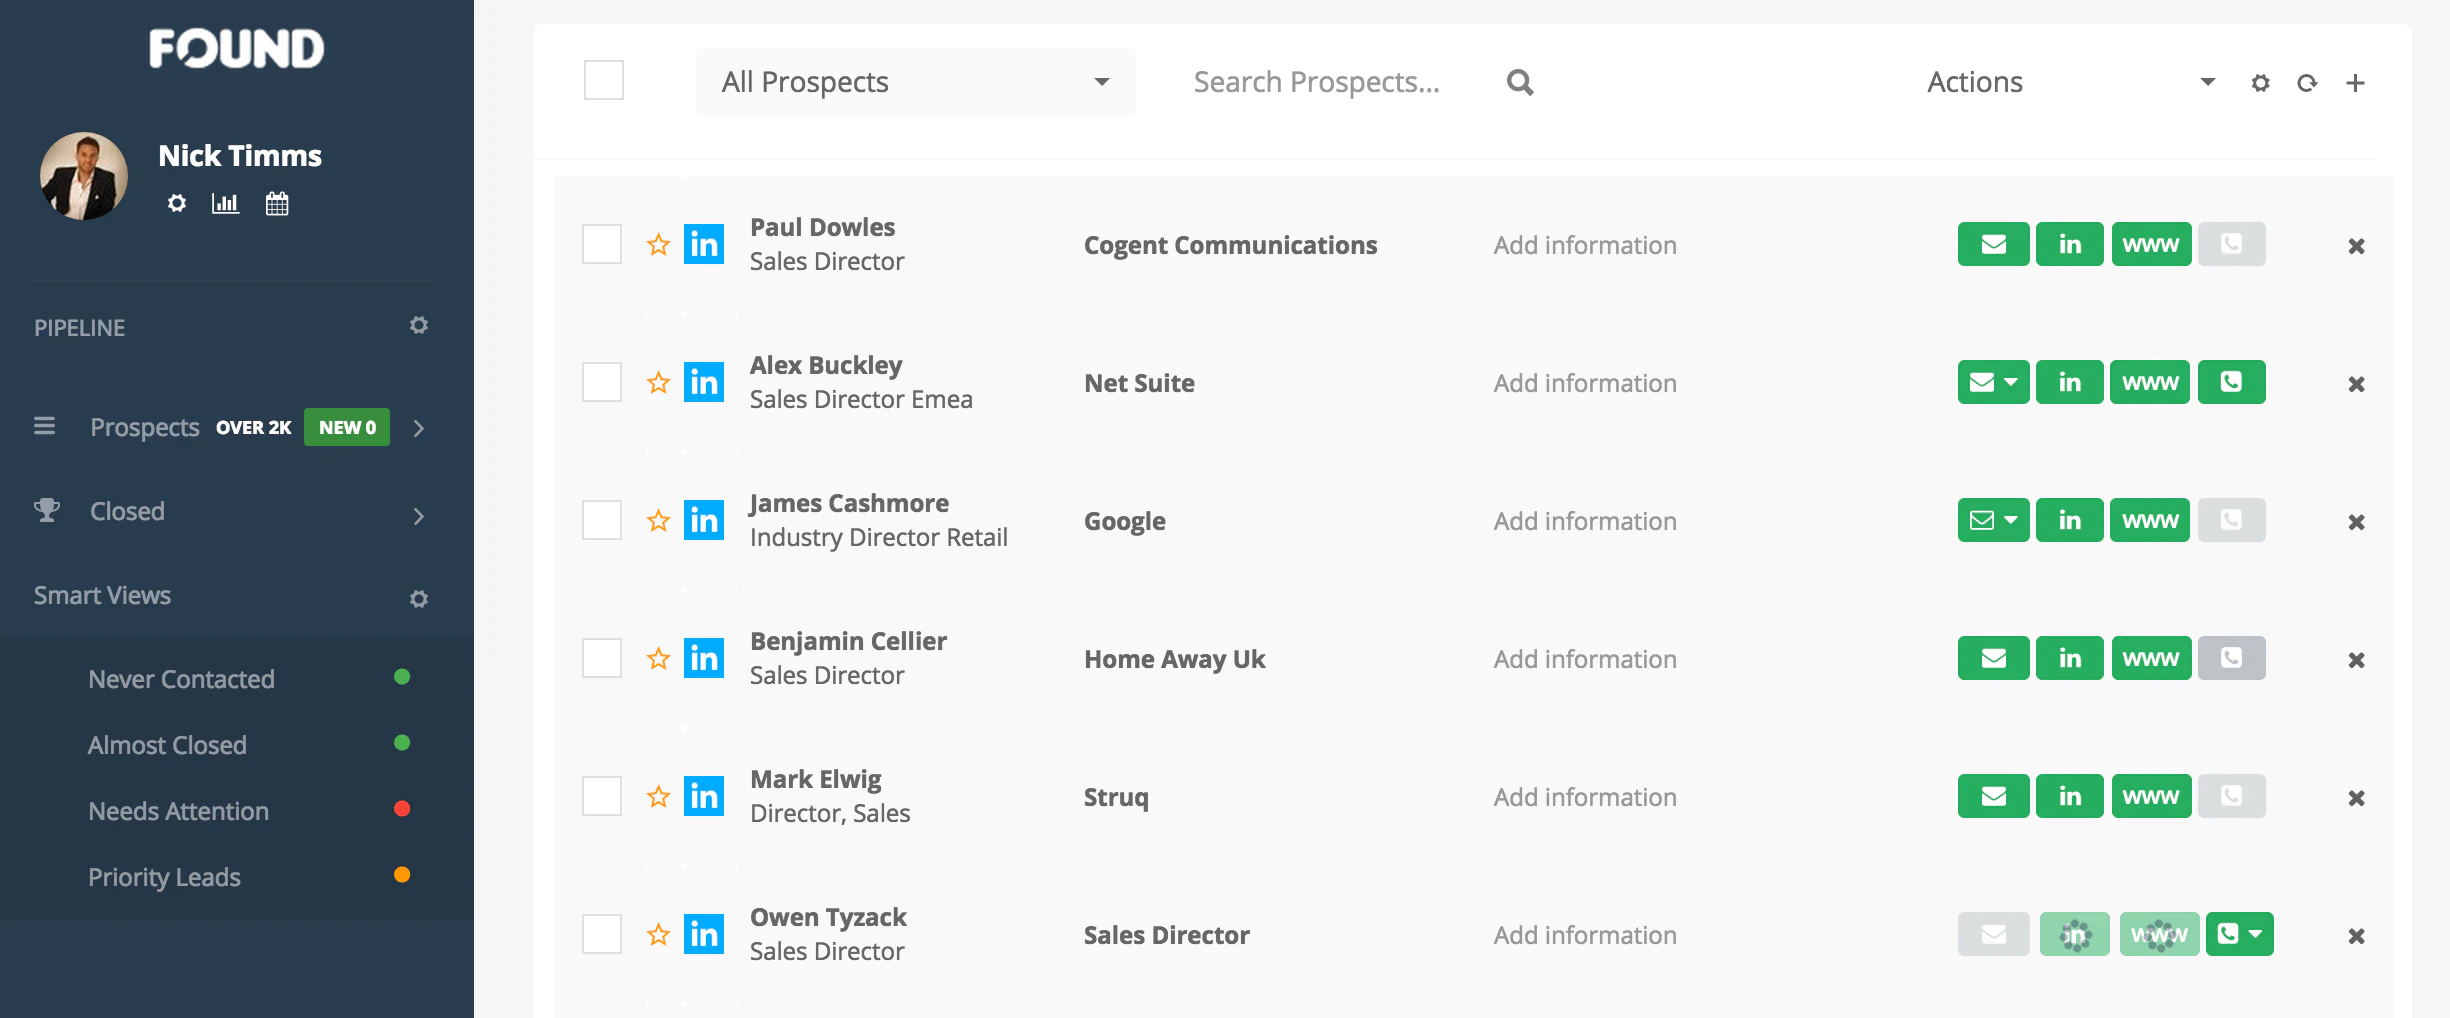Open the LinkedIn button for Benjamin Cellier
Screen dimensions: 2450x1018
(x=2069, y=659)
